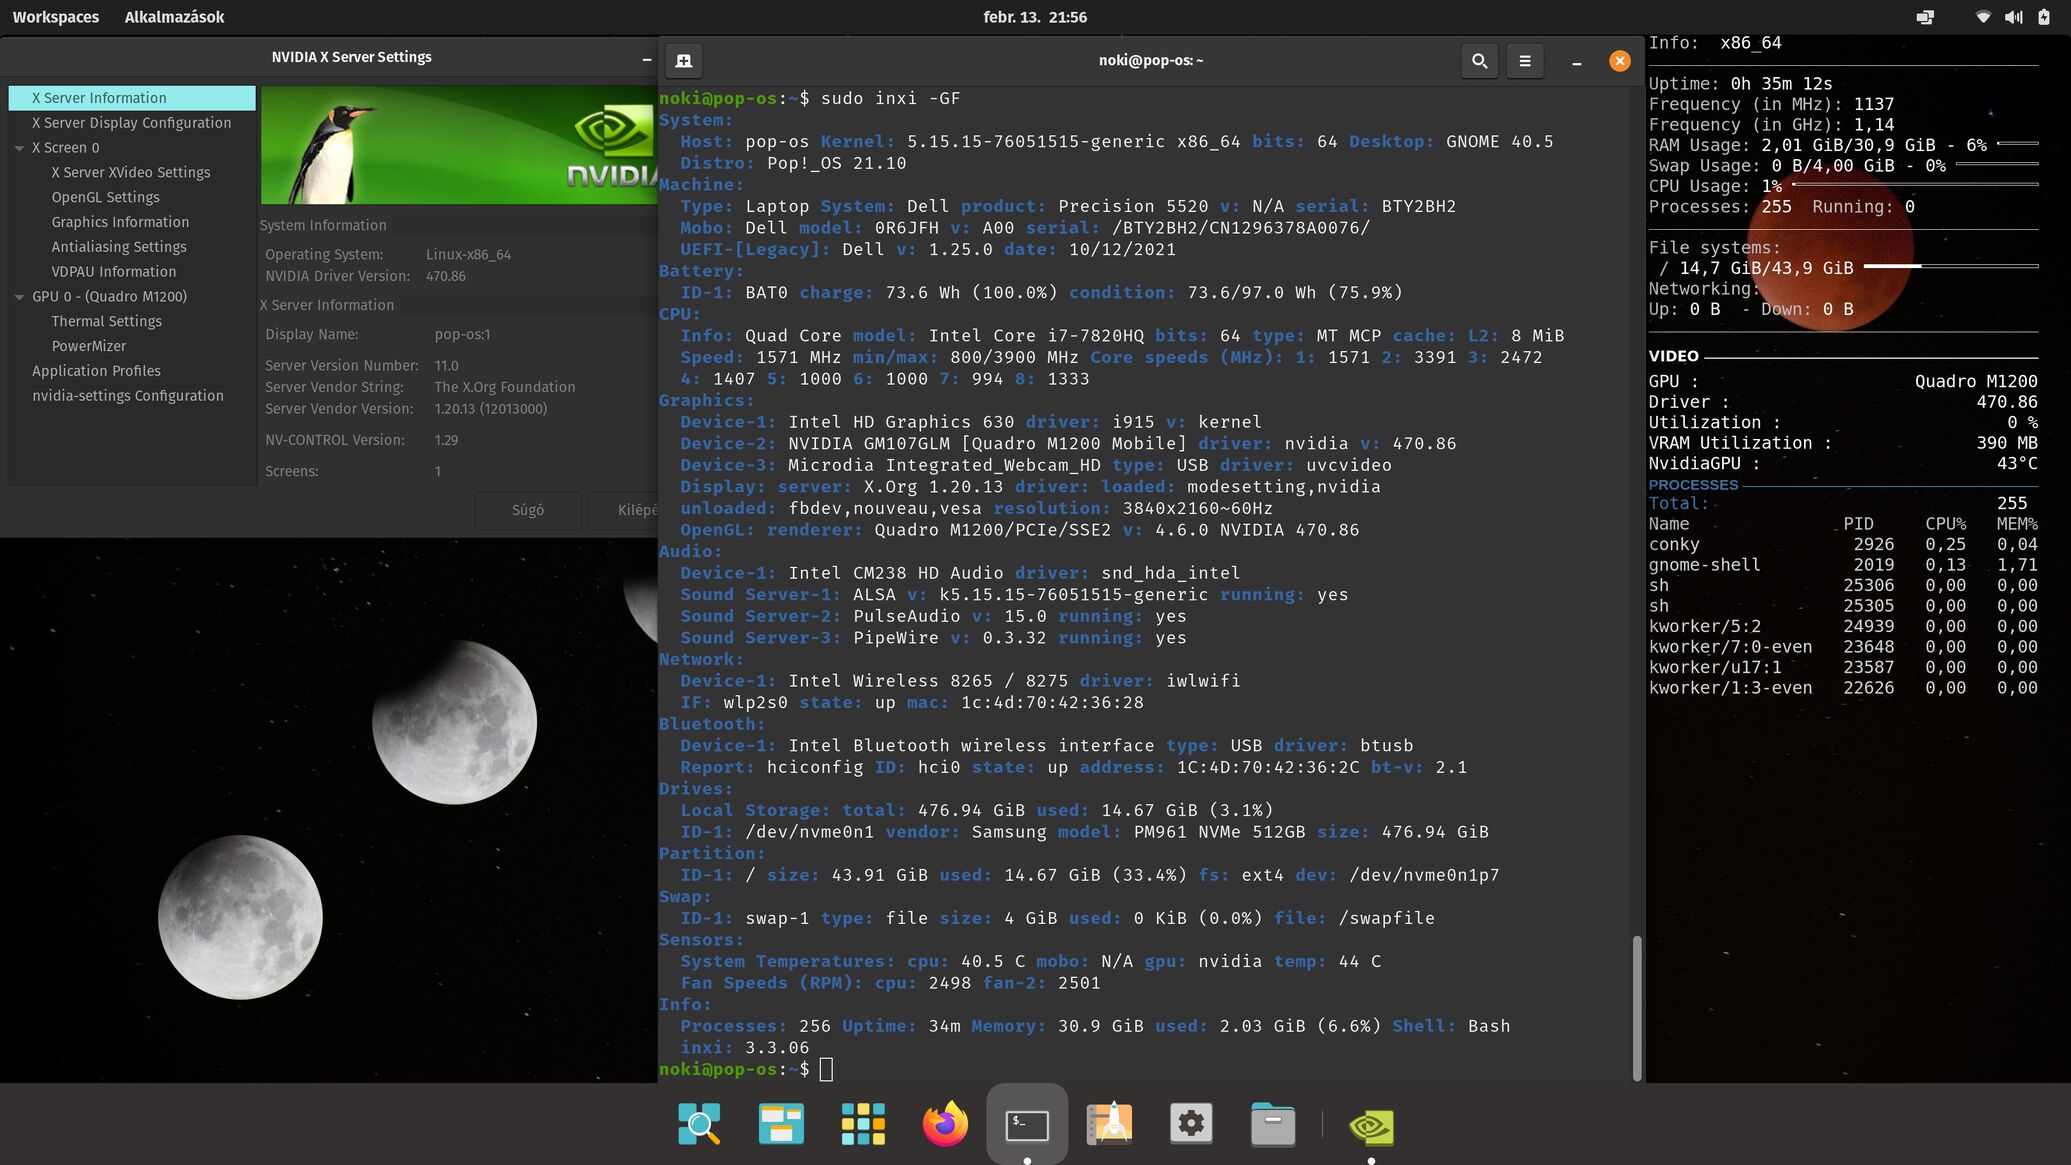The height and width of the screenshot is (1165, 2071).
Task: Click the NVIDIA penguin banner image
Action: pyautogui.click(x=459, y=145)
